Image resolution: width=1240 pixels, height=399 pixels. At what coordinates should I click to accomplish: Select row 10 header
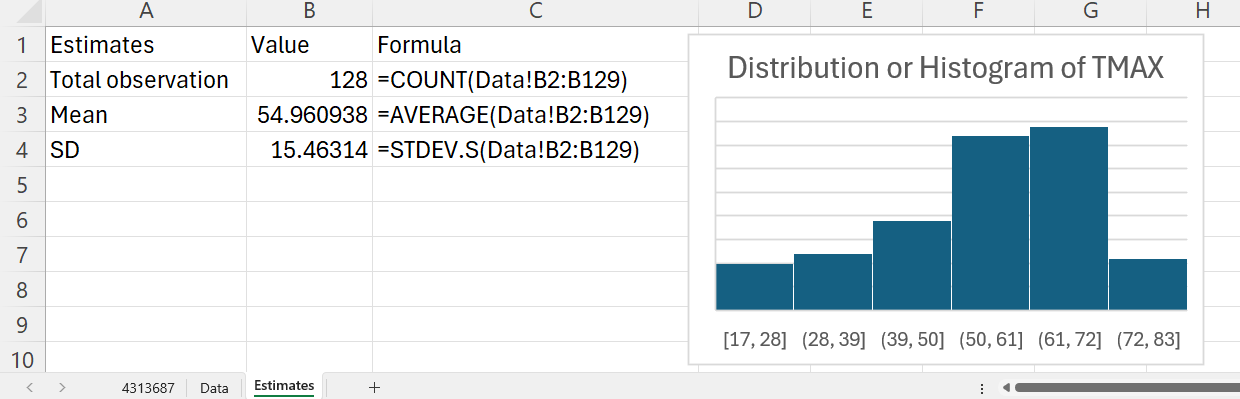point(22,358)
